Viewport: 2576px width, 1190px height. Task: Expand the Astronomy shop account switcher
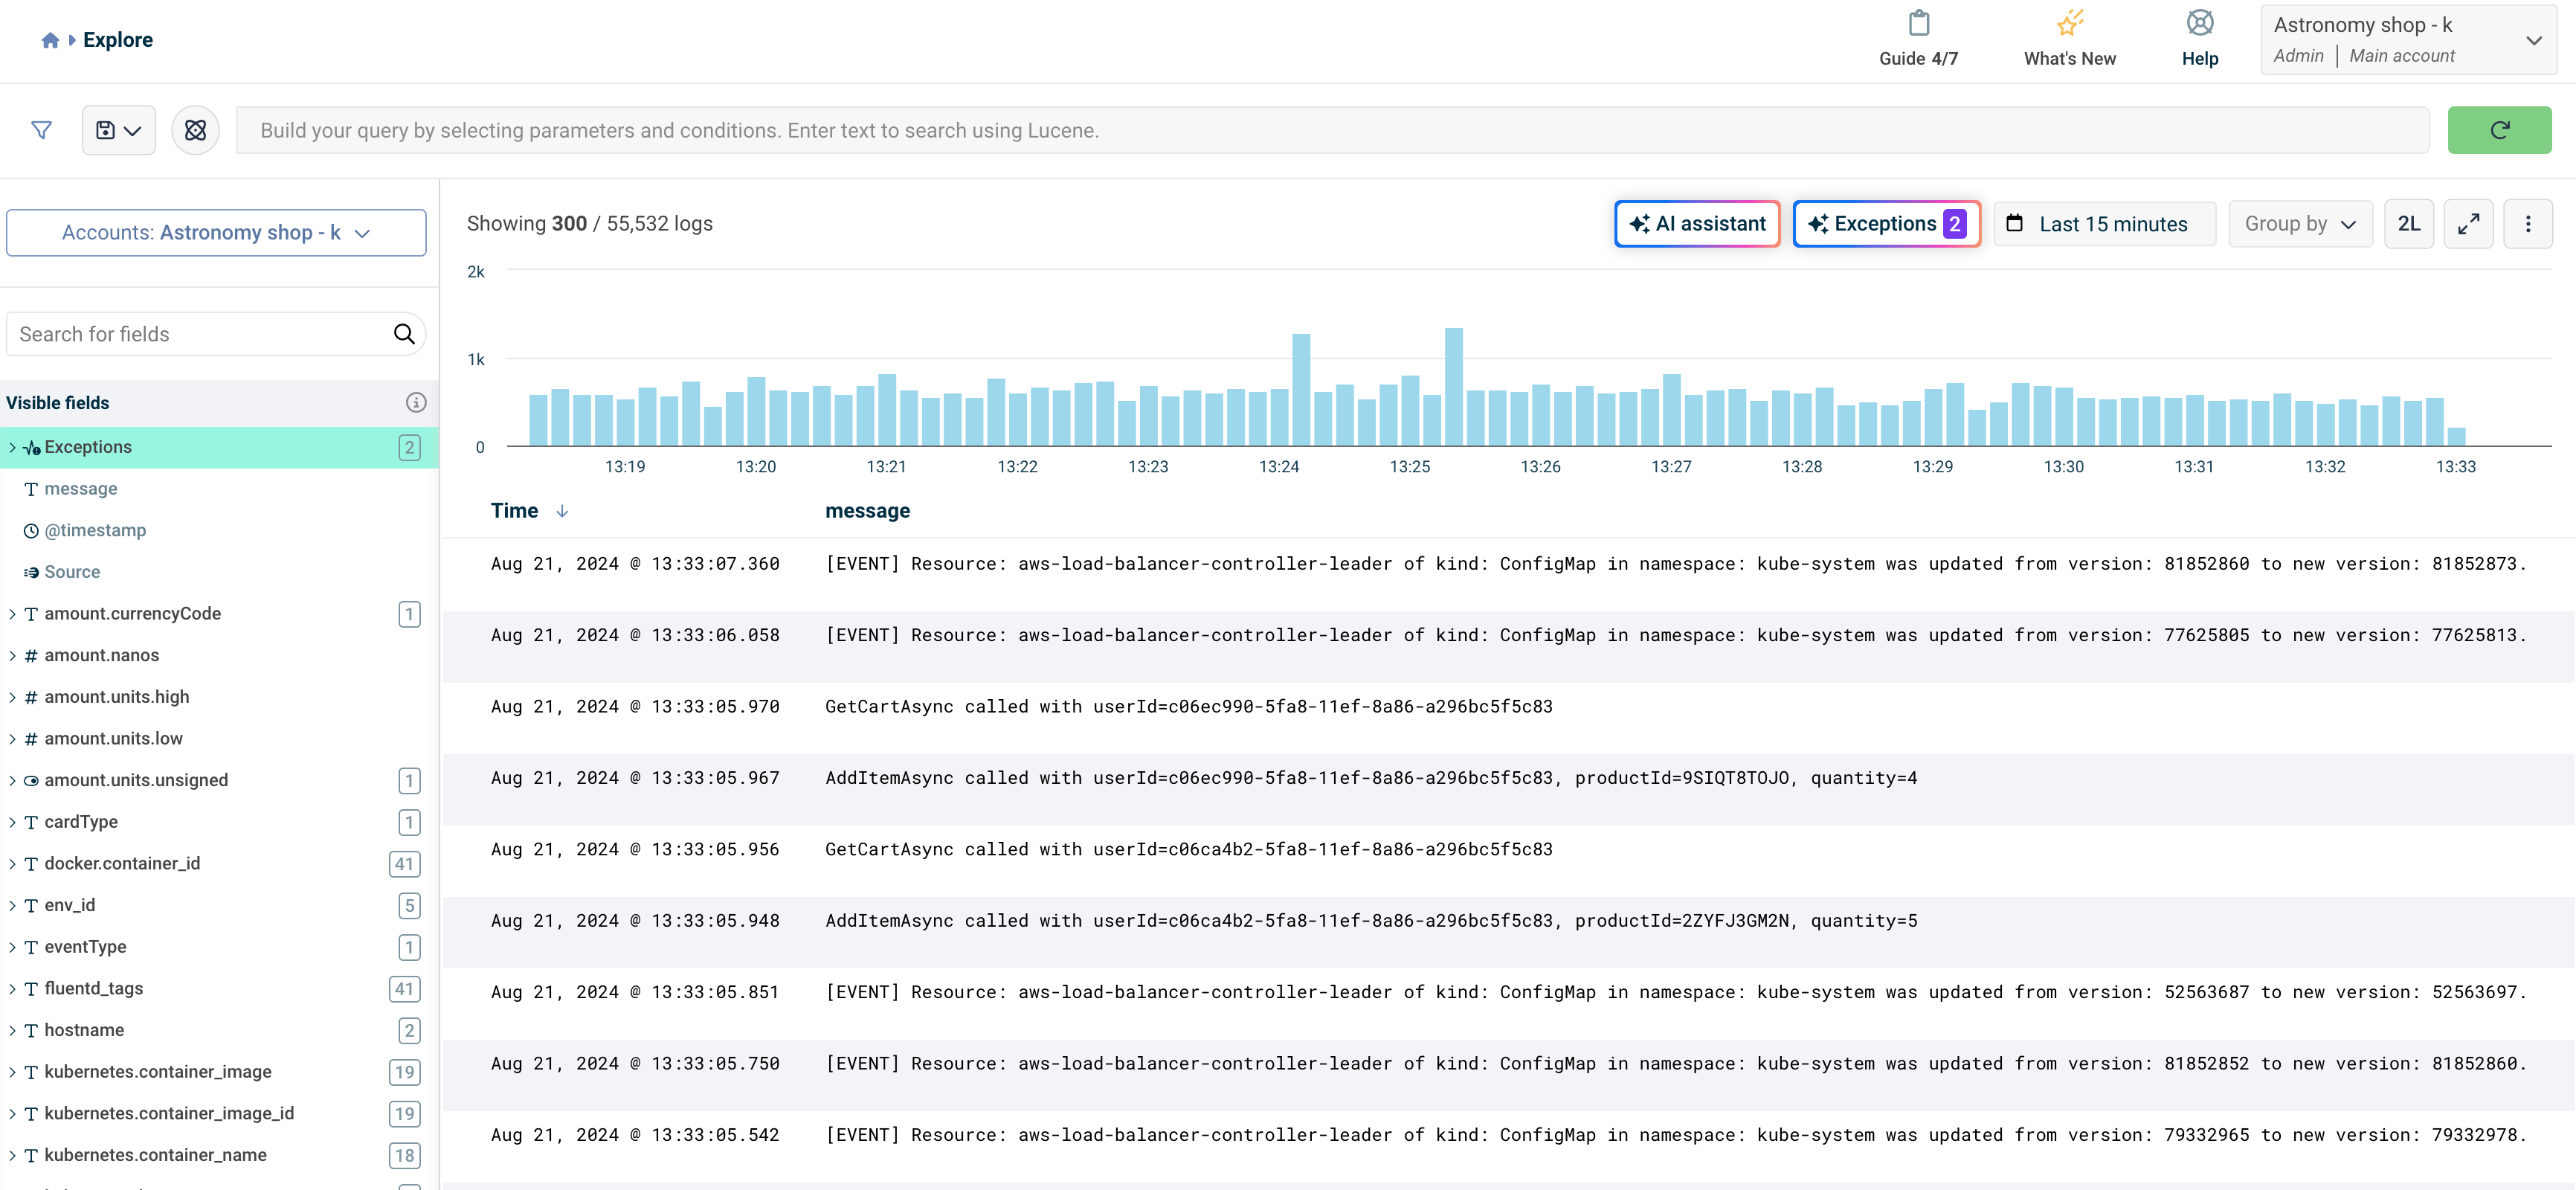[x=2408, y=40]
